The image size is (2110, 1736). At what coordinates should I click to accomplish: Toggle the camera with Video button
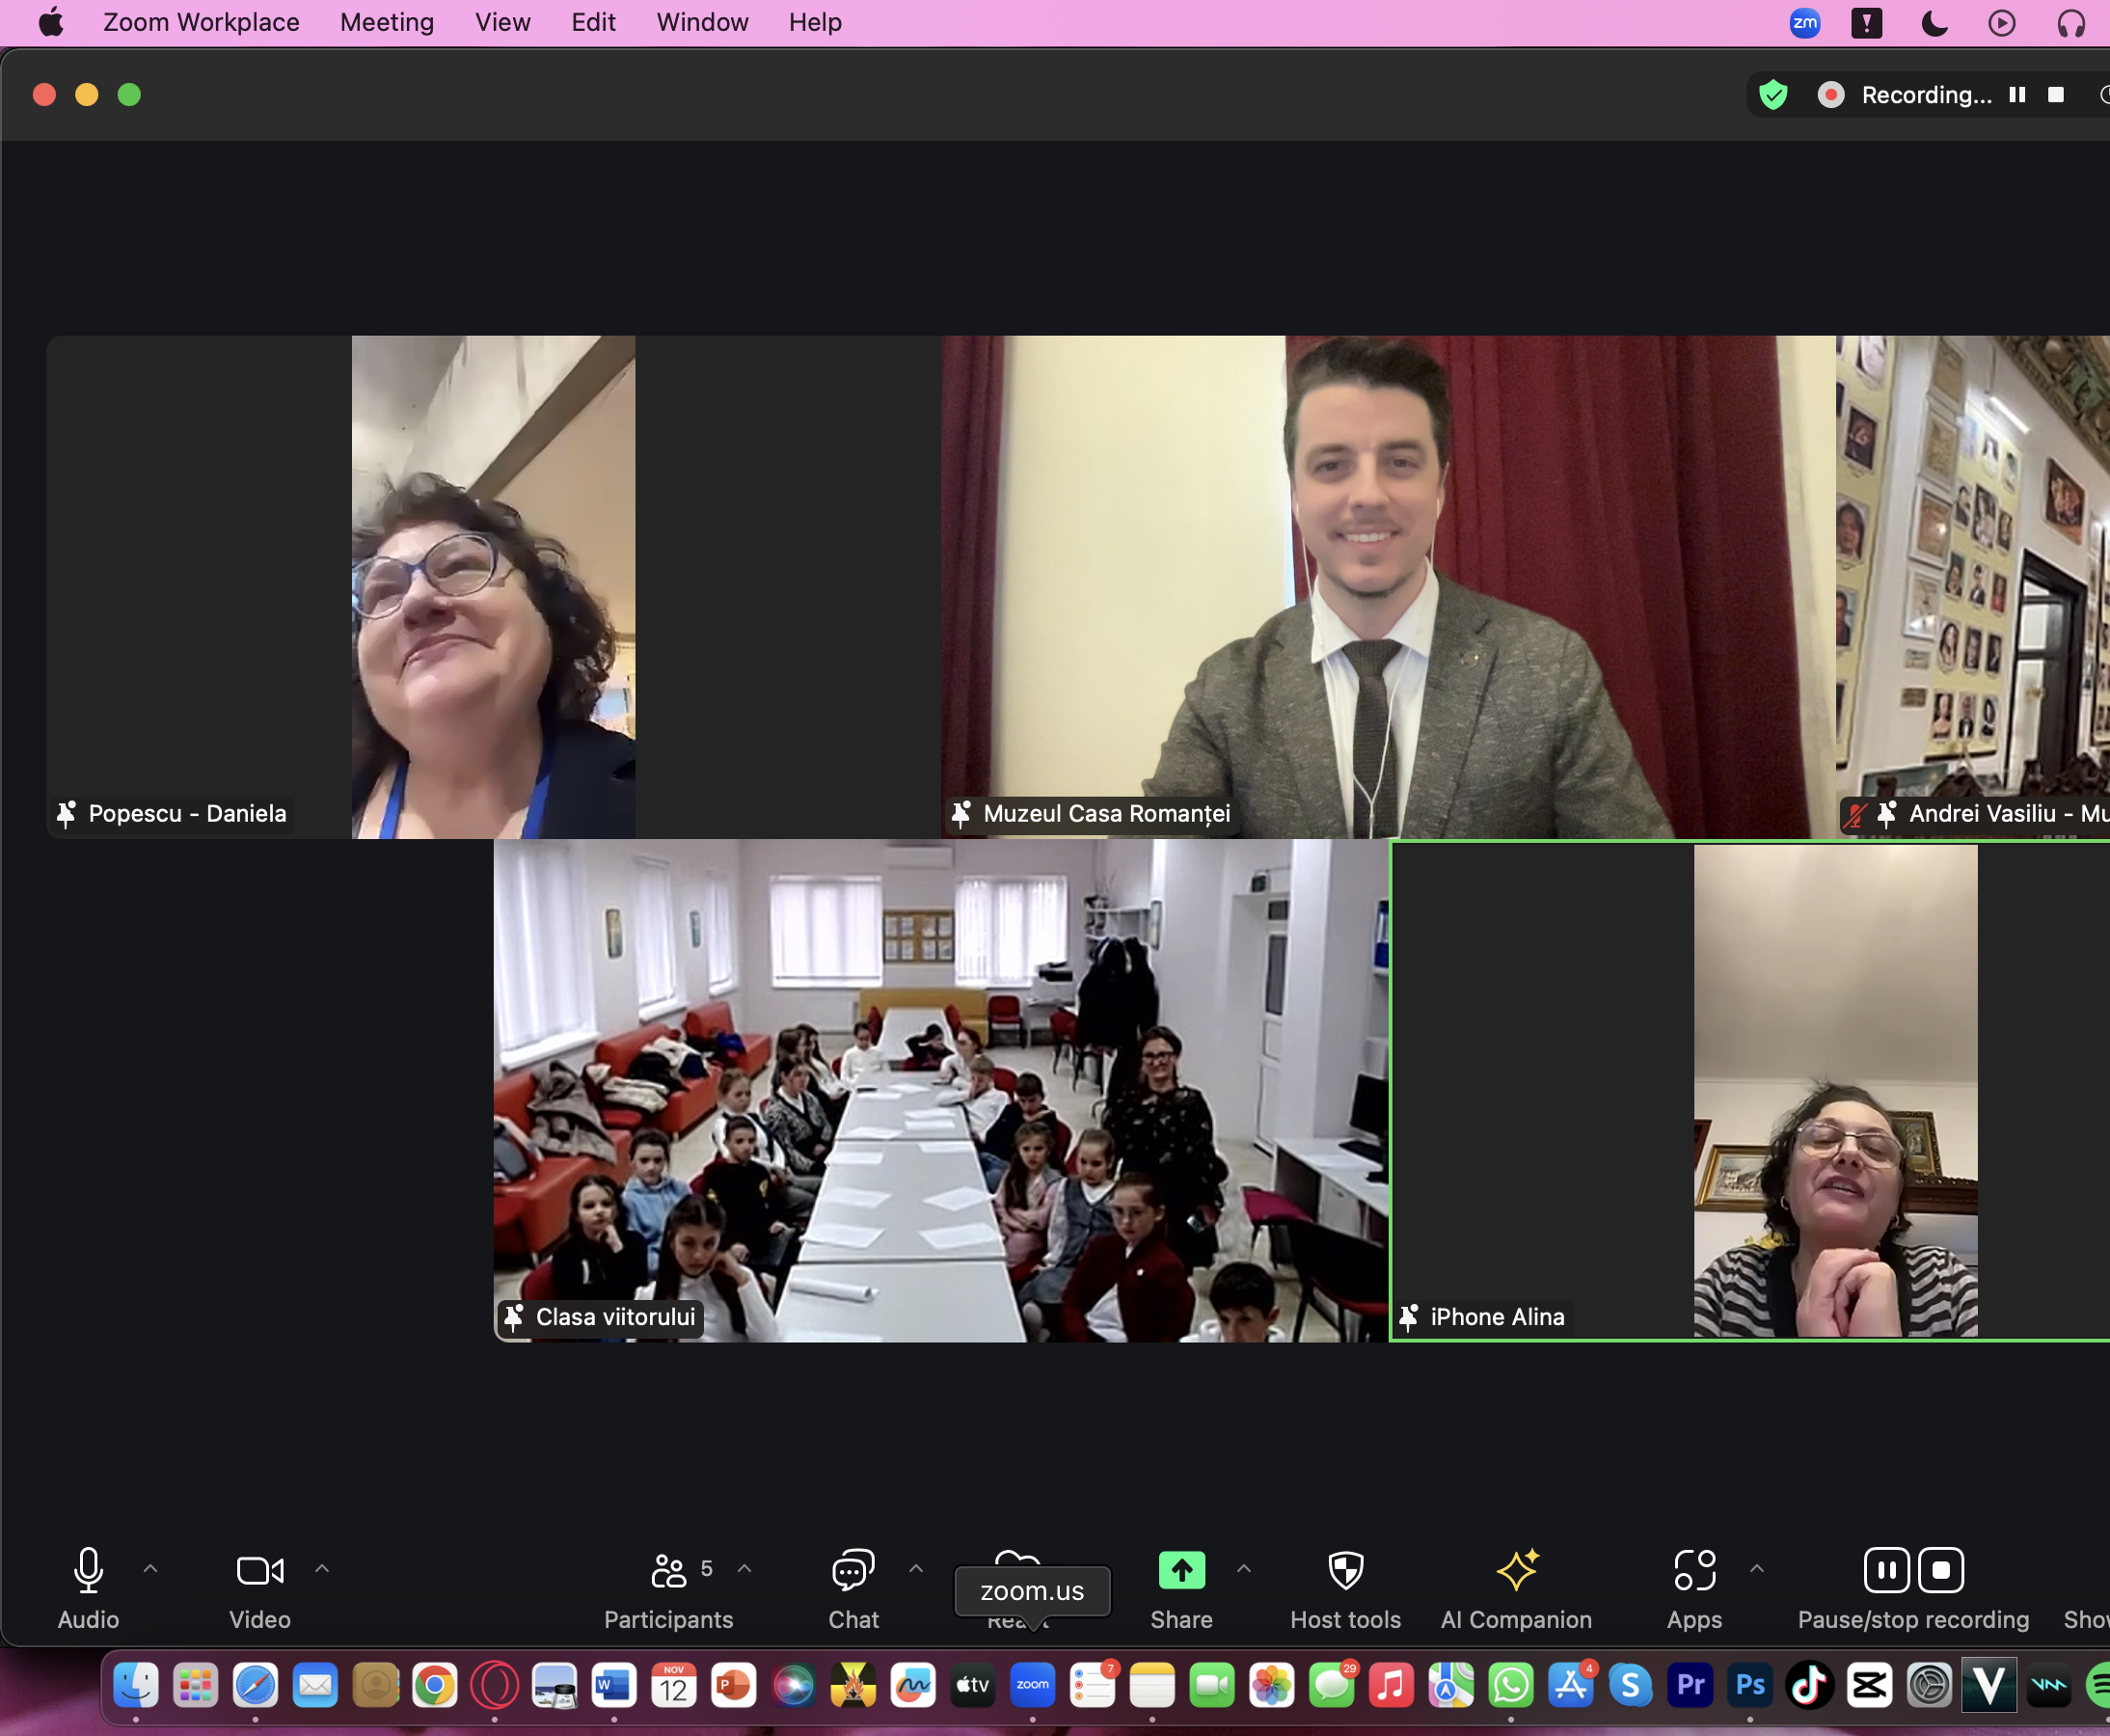[x=259, y=1571]
